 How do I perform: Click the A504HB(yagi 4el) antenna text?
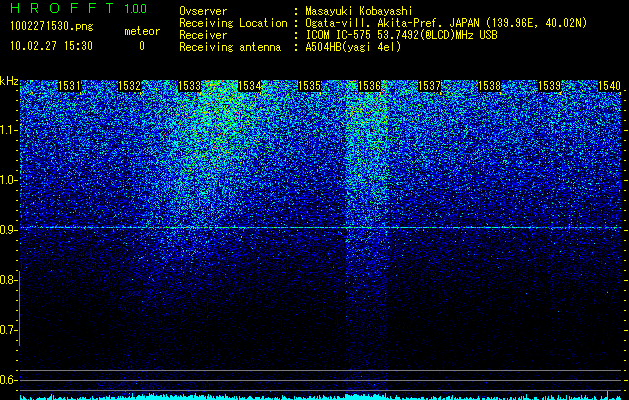click(x=353, y=47)
